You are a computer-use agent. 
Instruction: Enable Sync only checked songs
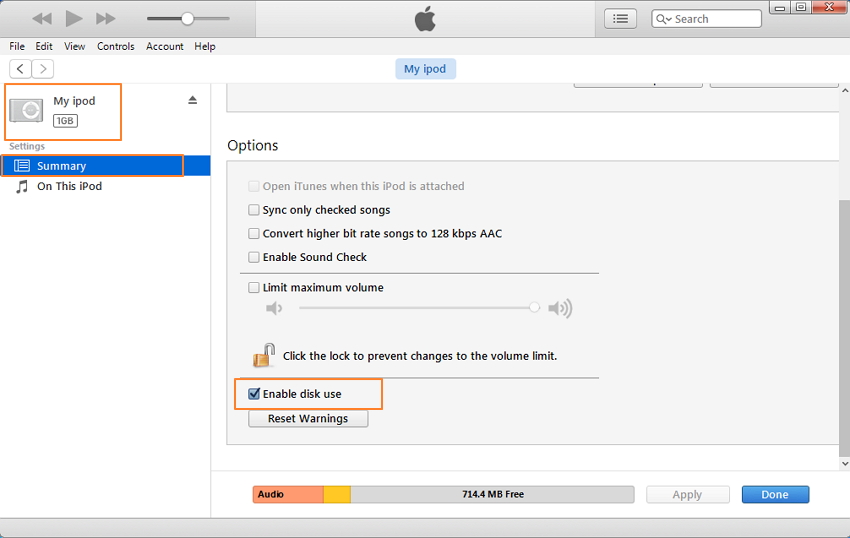point(254,210)
